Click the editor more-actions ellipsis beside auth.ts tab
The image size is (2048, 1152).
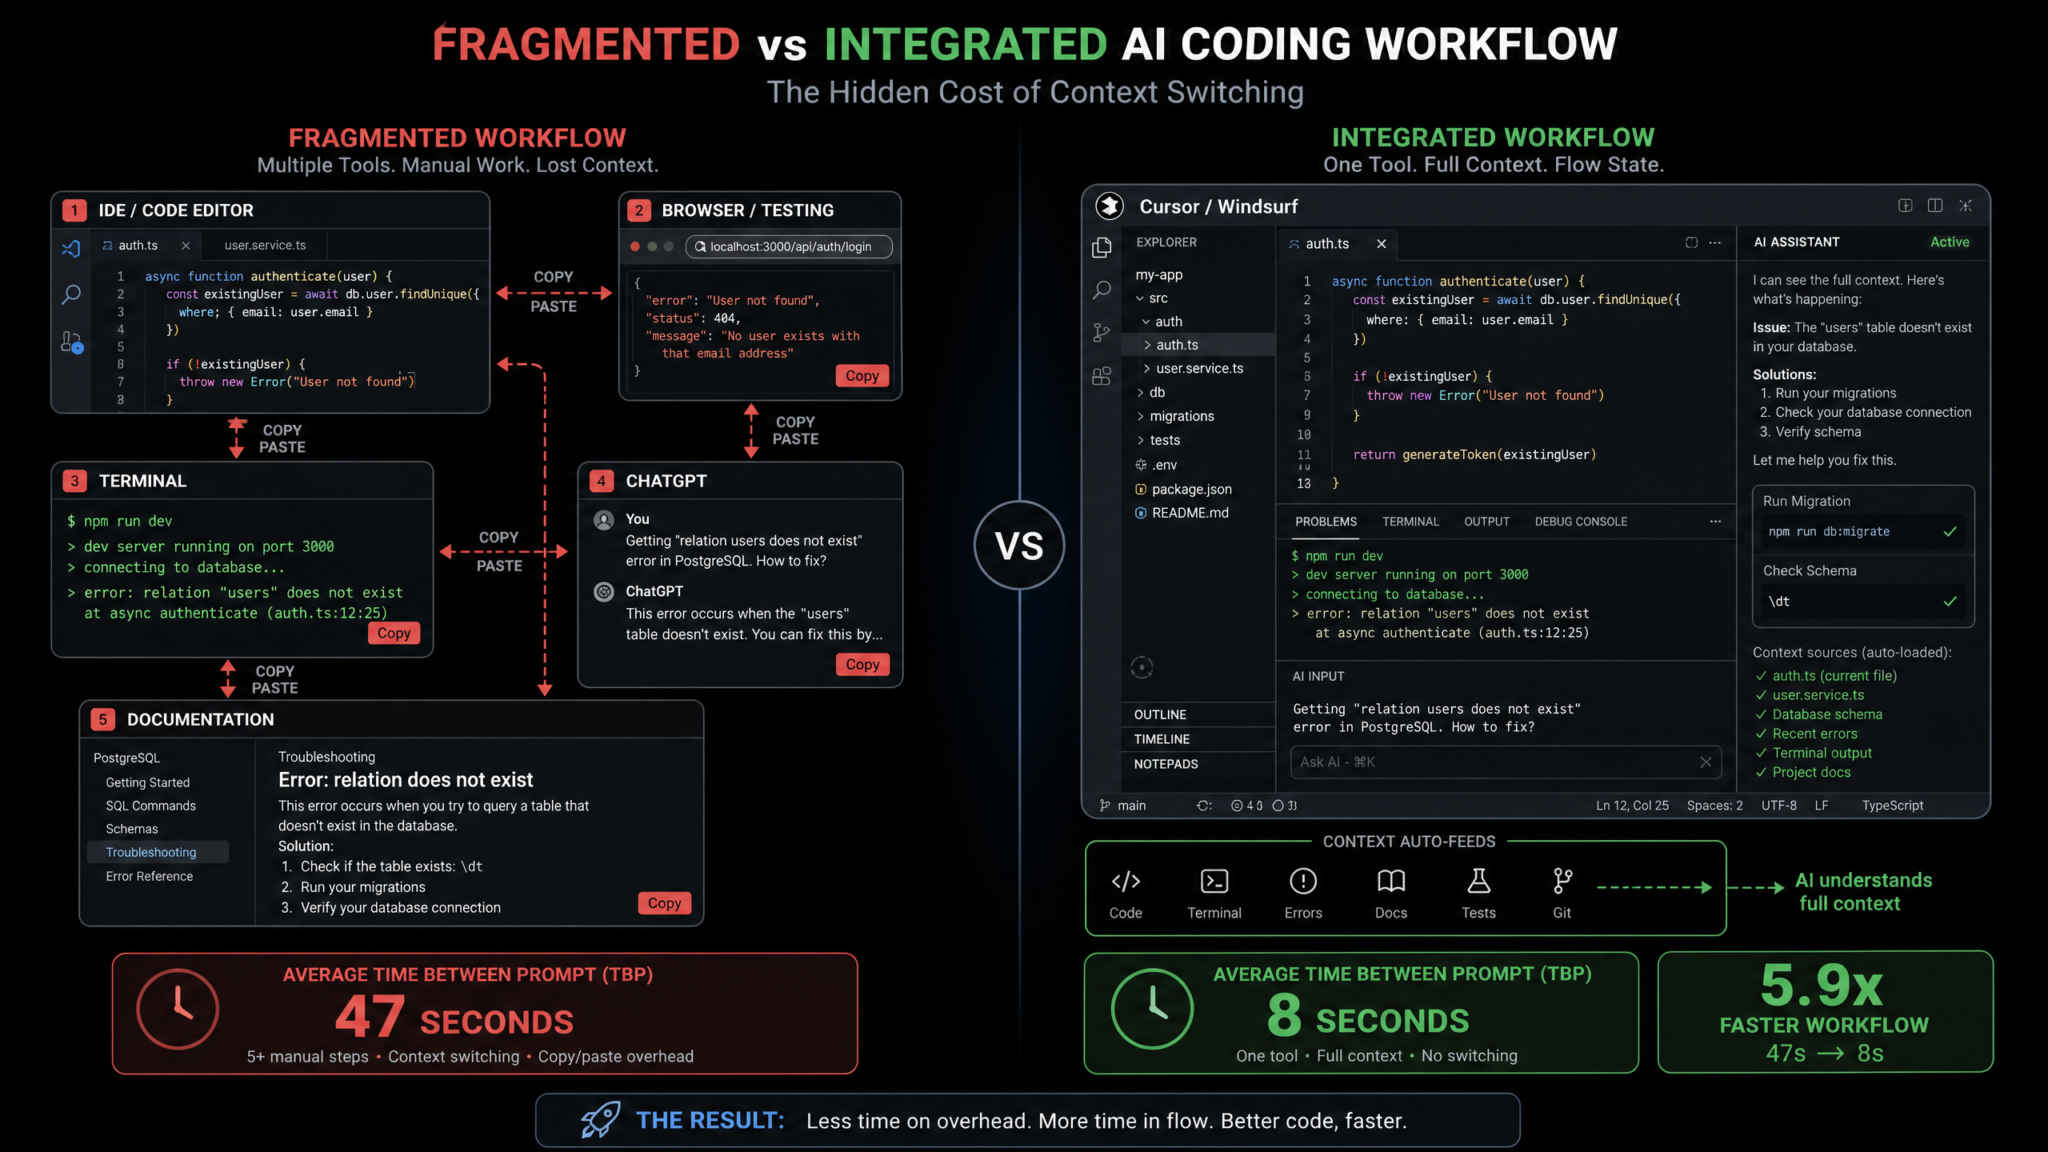[x=1715, y=243]
